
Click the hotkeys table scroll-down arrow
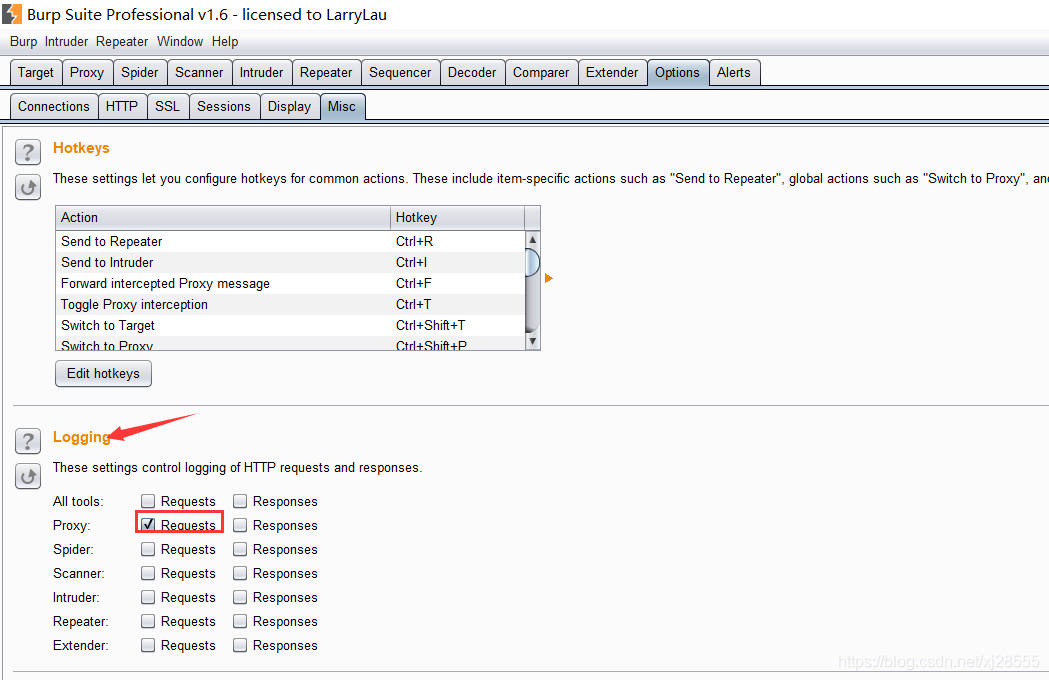(x=533, y=341)
